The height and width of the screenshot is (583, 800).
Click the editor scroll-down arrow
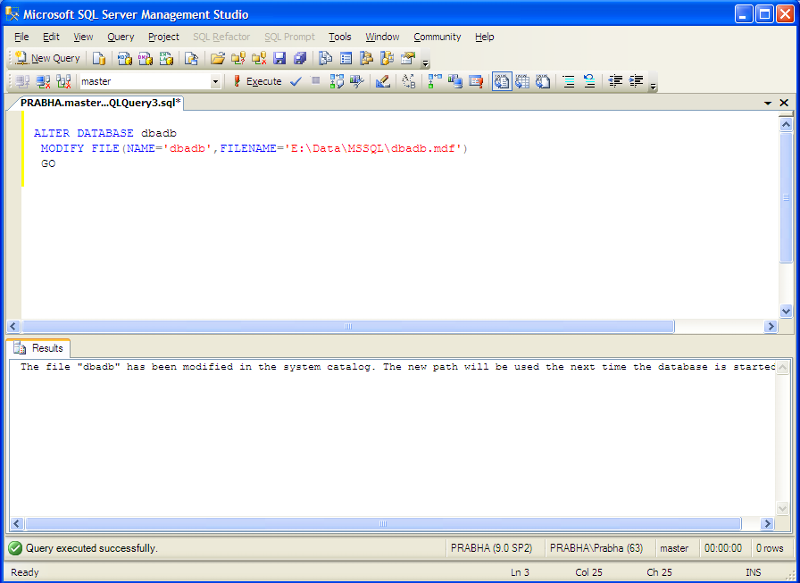pyautogui.click(x=786, y=311)
